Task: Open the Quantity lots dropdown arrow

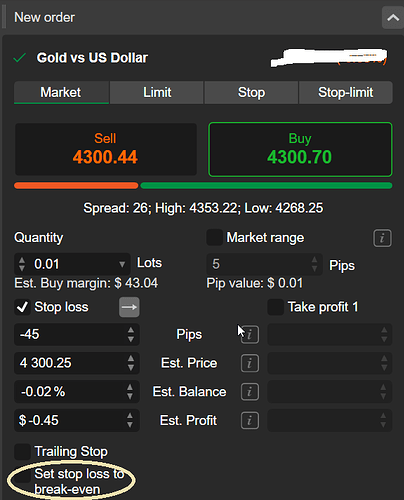Action: click(122, 264)
